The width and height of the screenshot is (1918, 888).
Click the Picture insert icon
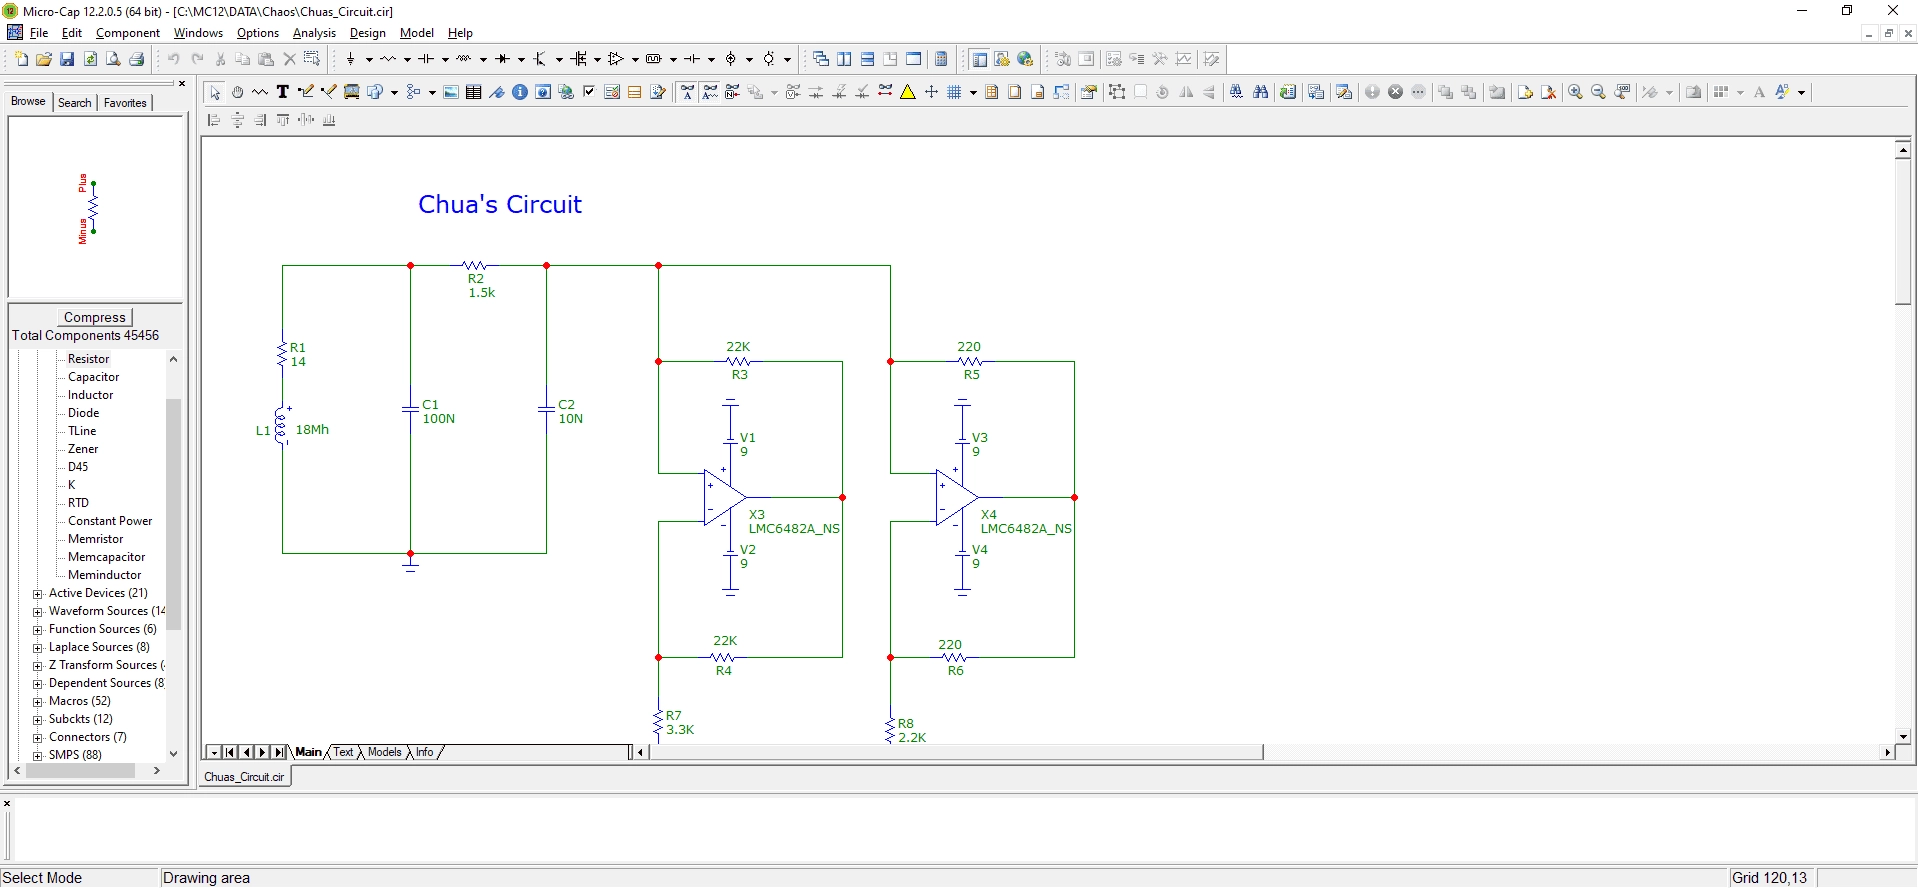[451, 92]
